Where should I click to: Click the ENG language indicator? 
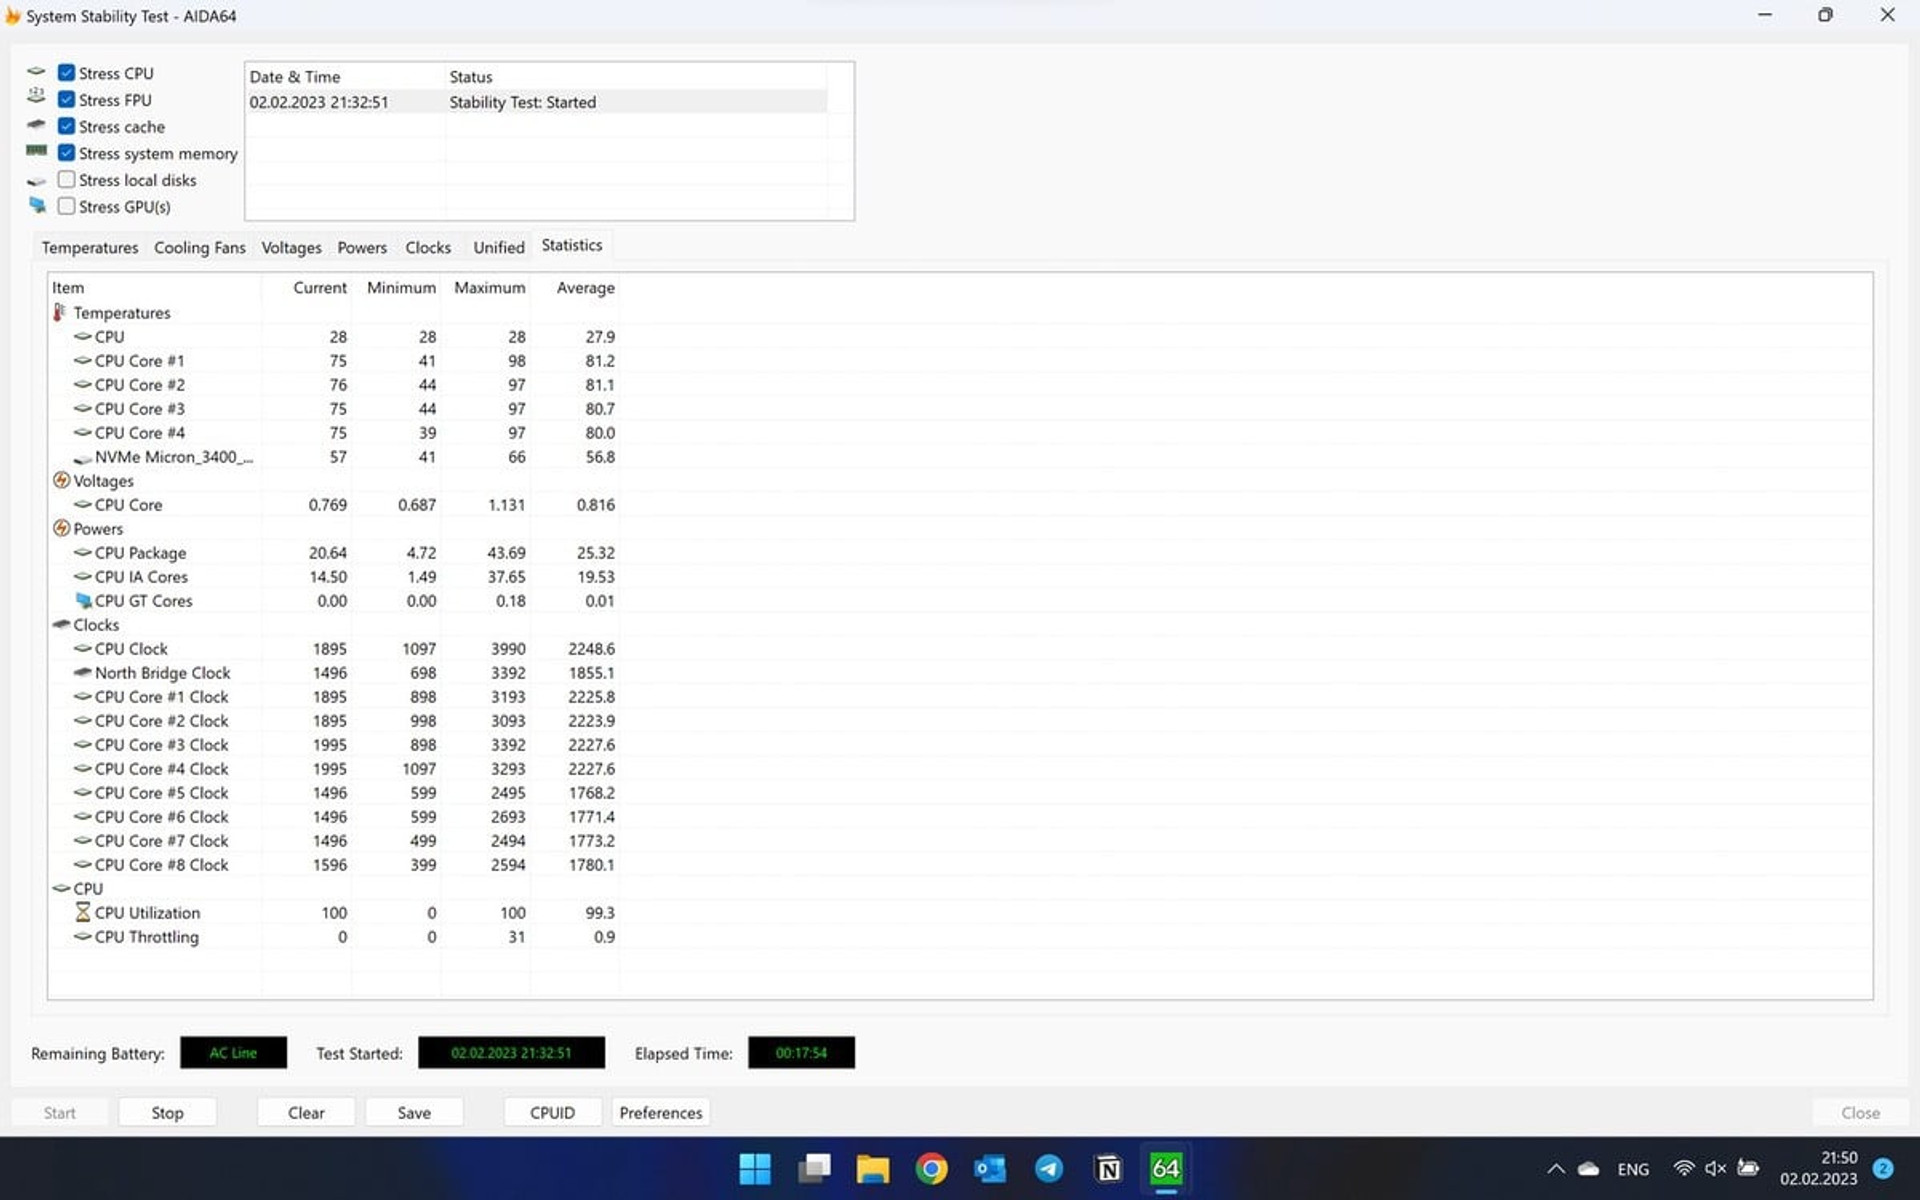click(x=1633, y=1169)
